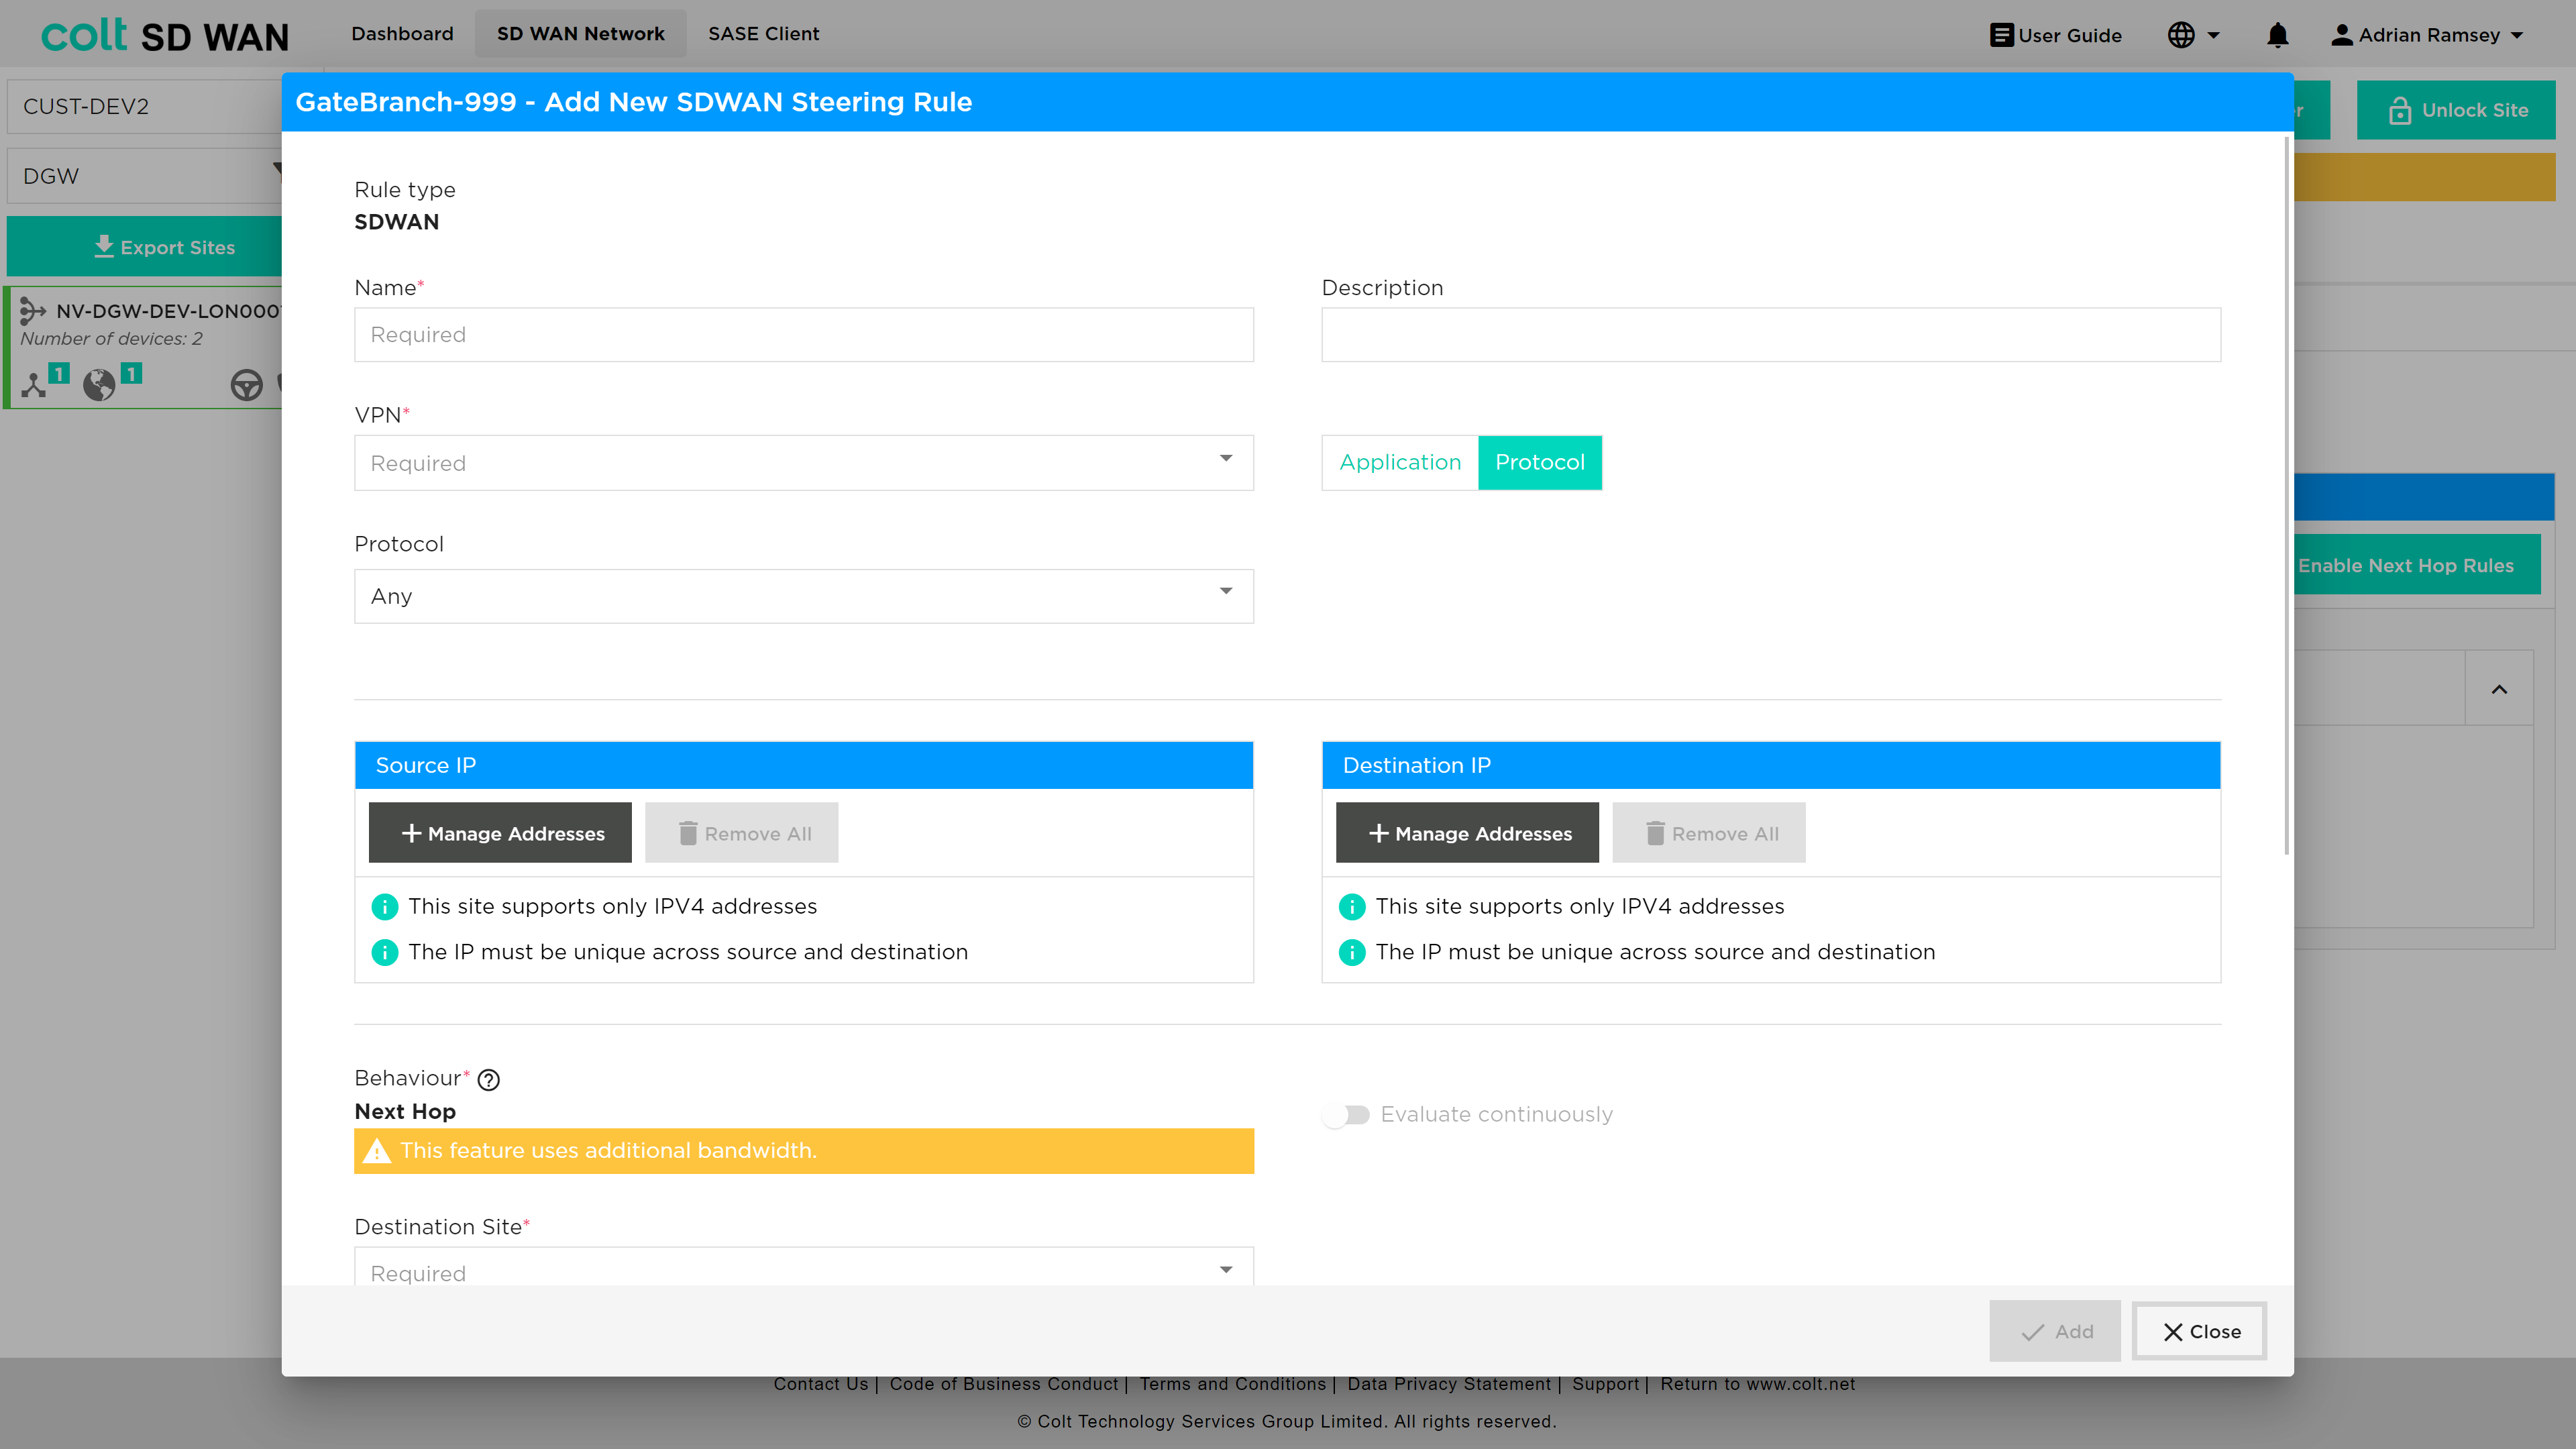Collapse the panel with the up chevron
This screenshot has width=2576, height=1449.
point(2499,689)
